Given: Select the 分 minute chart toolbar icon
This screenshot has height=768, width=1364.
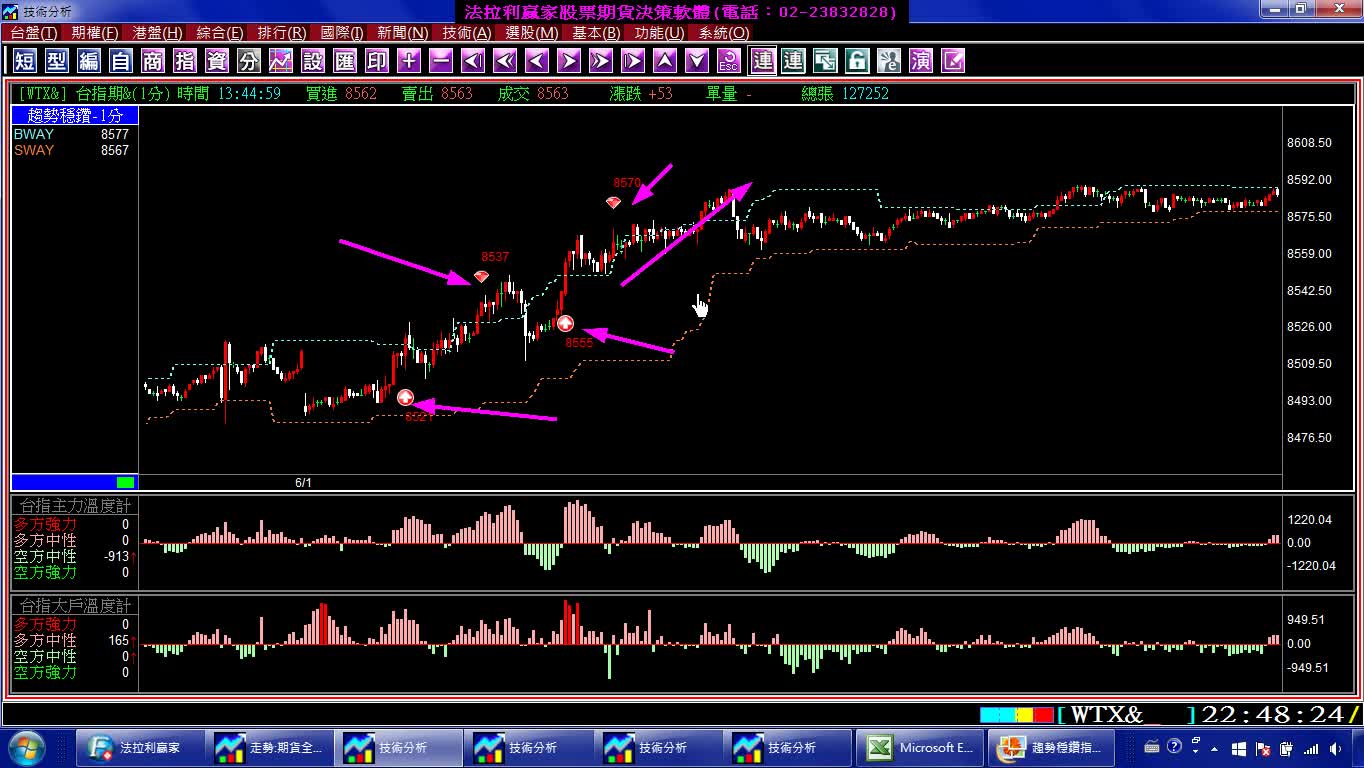Looking at the screenshot, I should pyautogui.click(x=249, y=61).
